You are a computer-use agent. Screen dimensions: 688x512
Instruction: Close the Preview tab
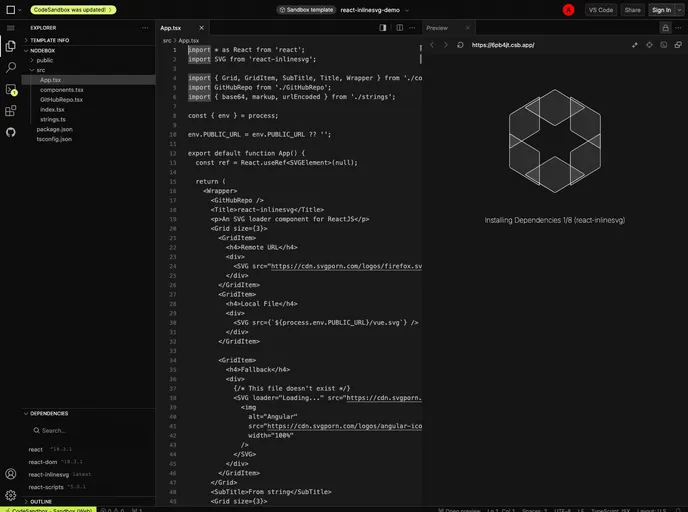click(467, 28)
